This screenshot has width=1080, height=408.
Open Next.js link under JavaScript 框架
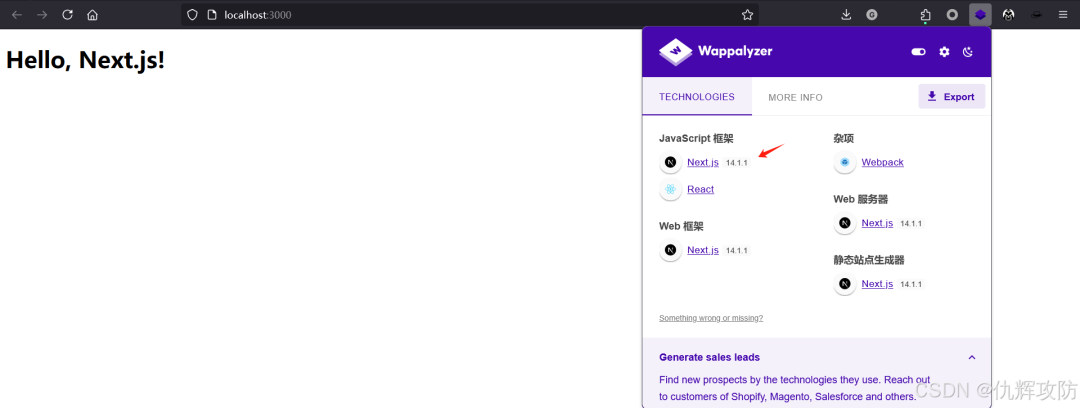(x=703, y=163)
